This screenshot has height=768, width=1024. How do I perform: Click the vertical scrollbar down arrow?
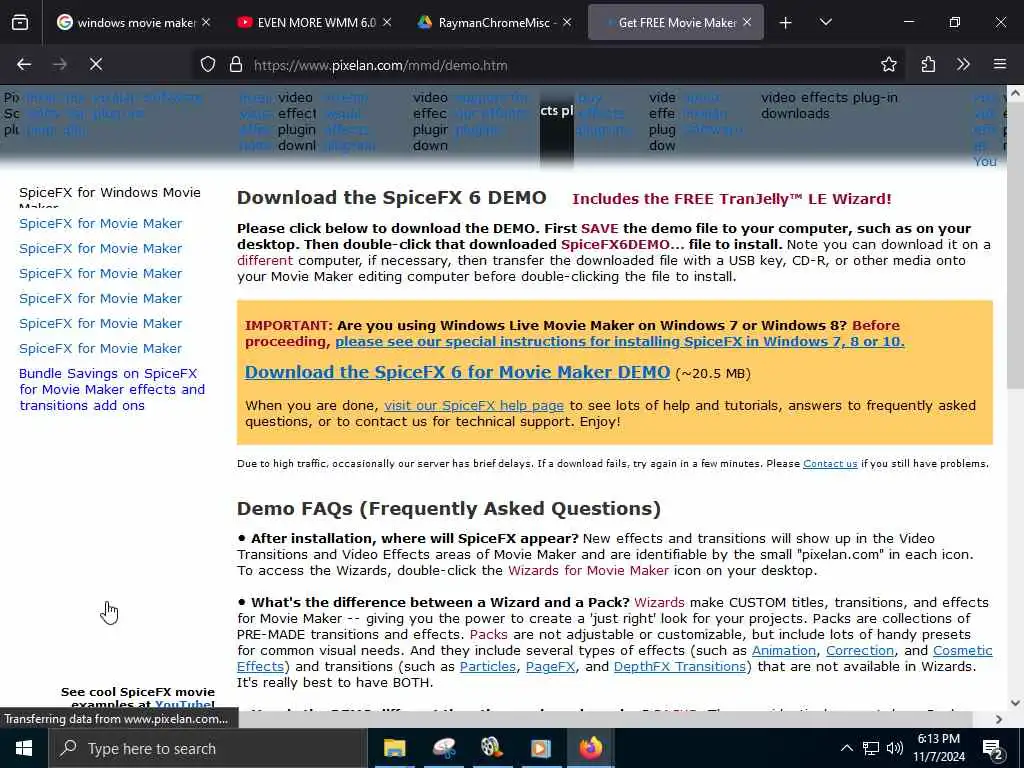pyautogui.click(x=1015, y=703)
